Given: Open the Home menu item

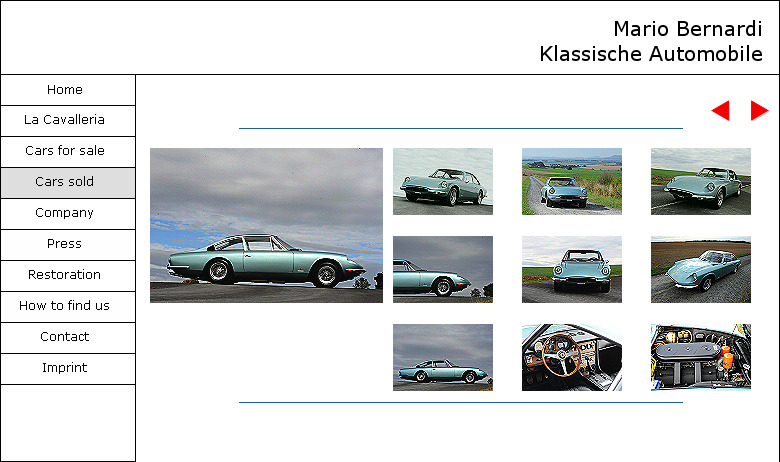Looking at the screenshot, I should coord(68,90).
